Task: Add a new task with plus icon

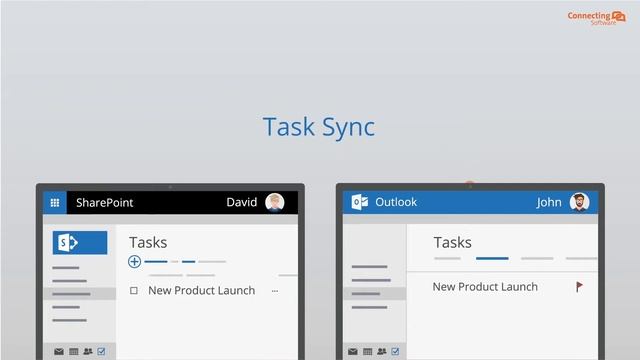Action: 134,261
